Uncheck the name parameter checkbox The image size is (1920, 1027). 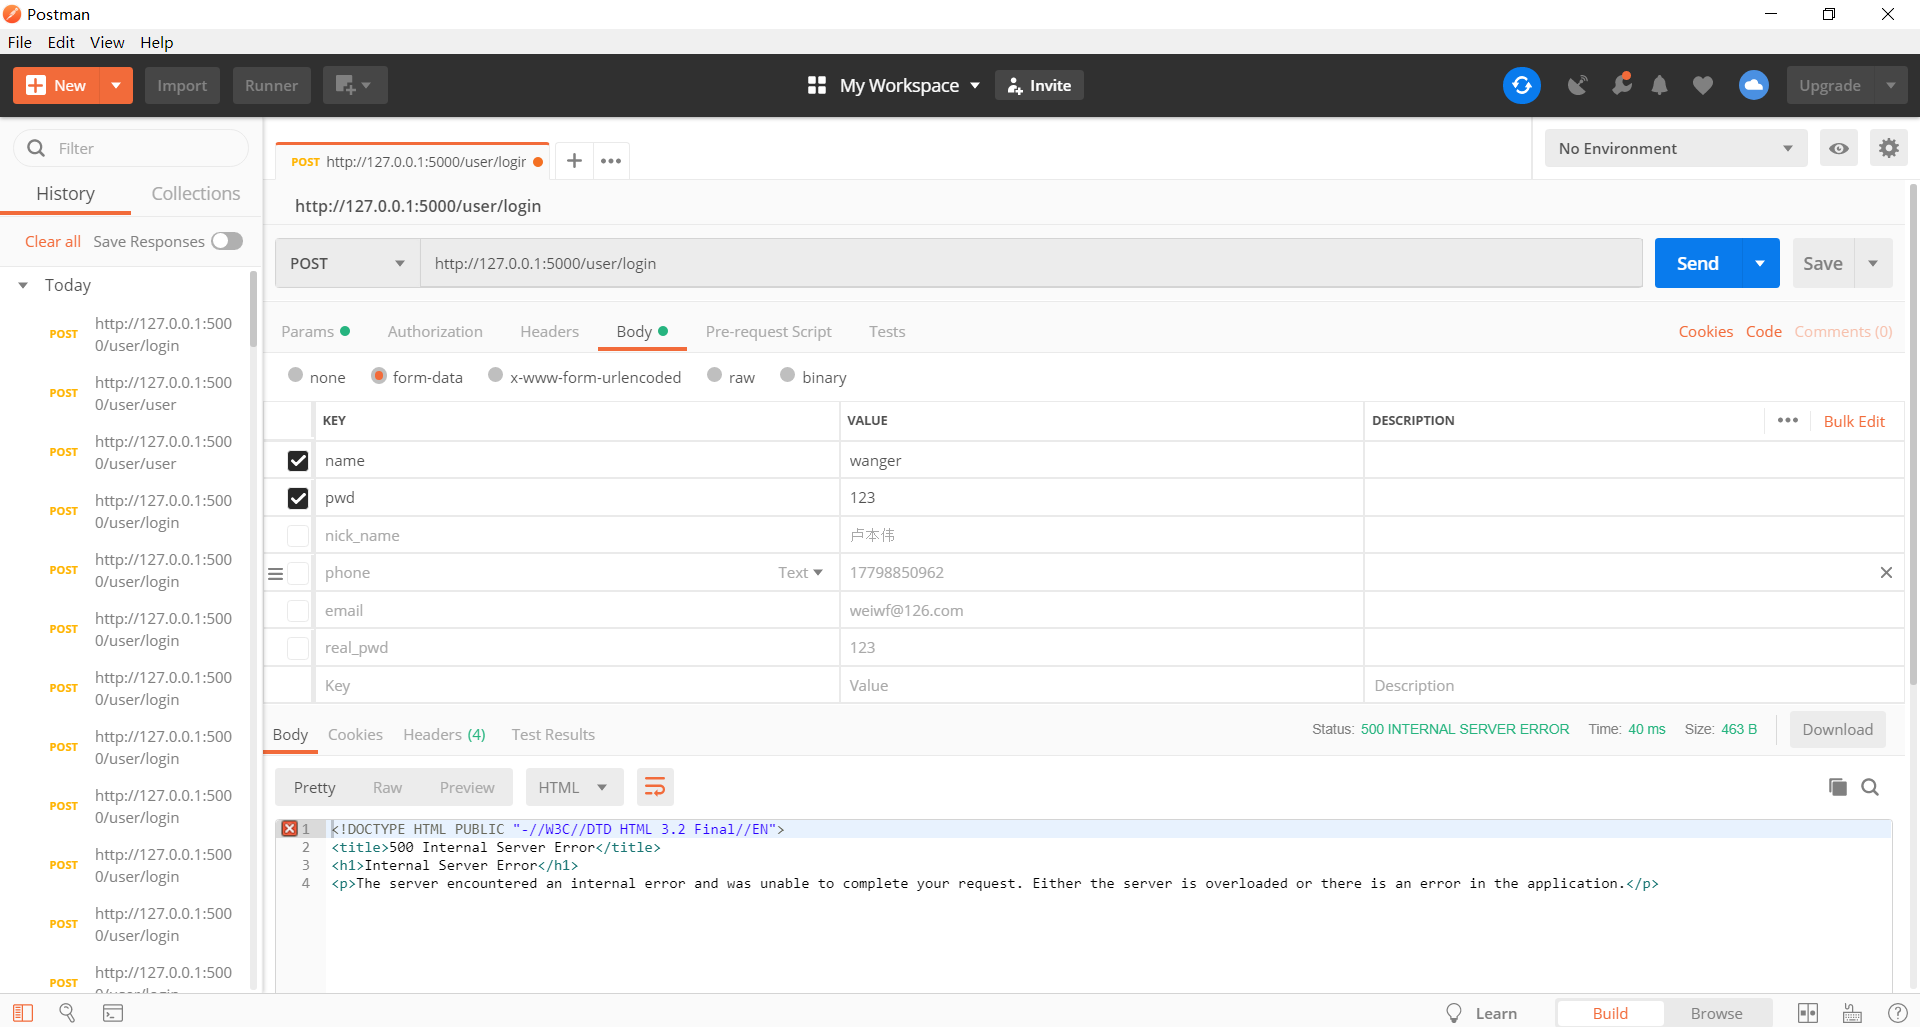click(298, 460)
